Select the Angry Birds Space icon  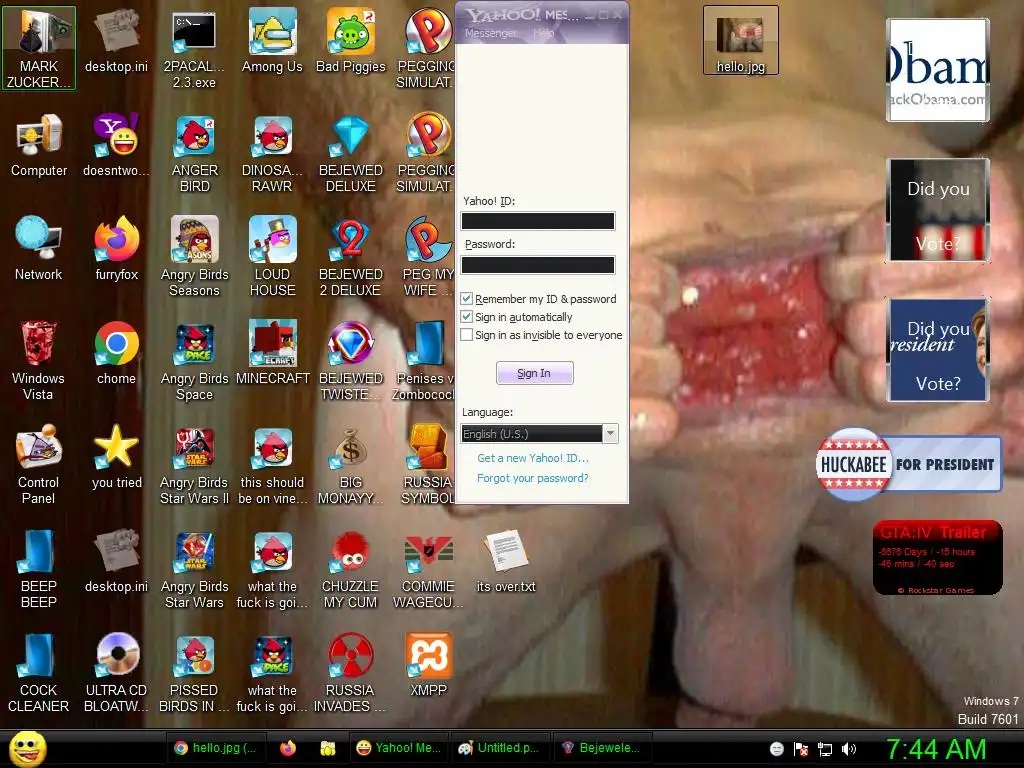point(194,360)
